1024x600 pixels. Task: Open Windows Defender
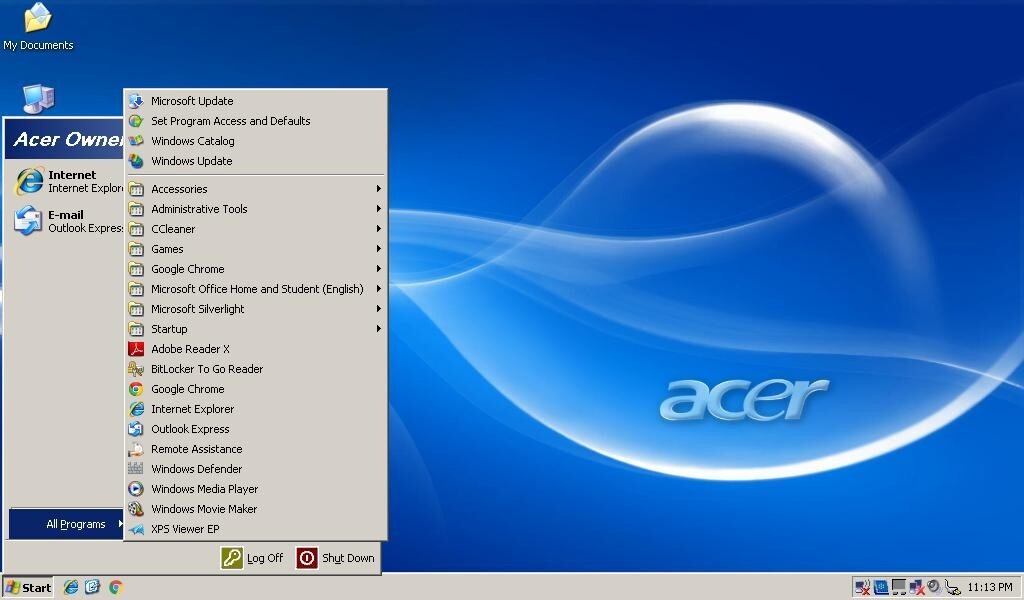click(255, 469)
